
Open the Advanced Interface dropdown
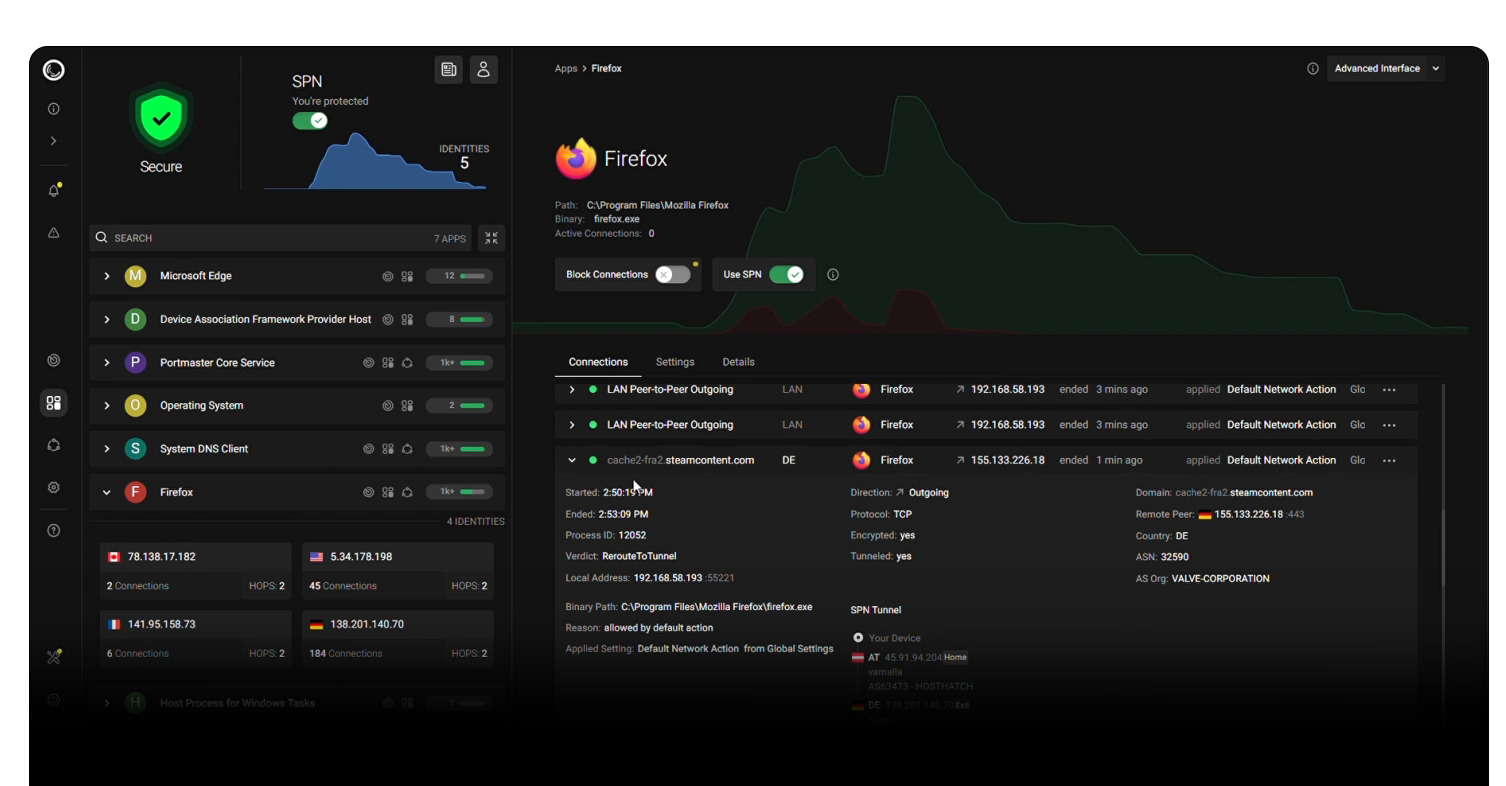(1386, 68)
